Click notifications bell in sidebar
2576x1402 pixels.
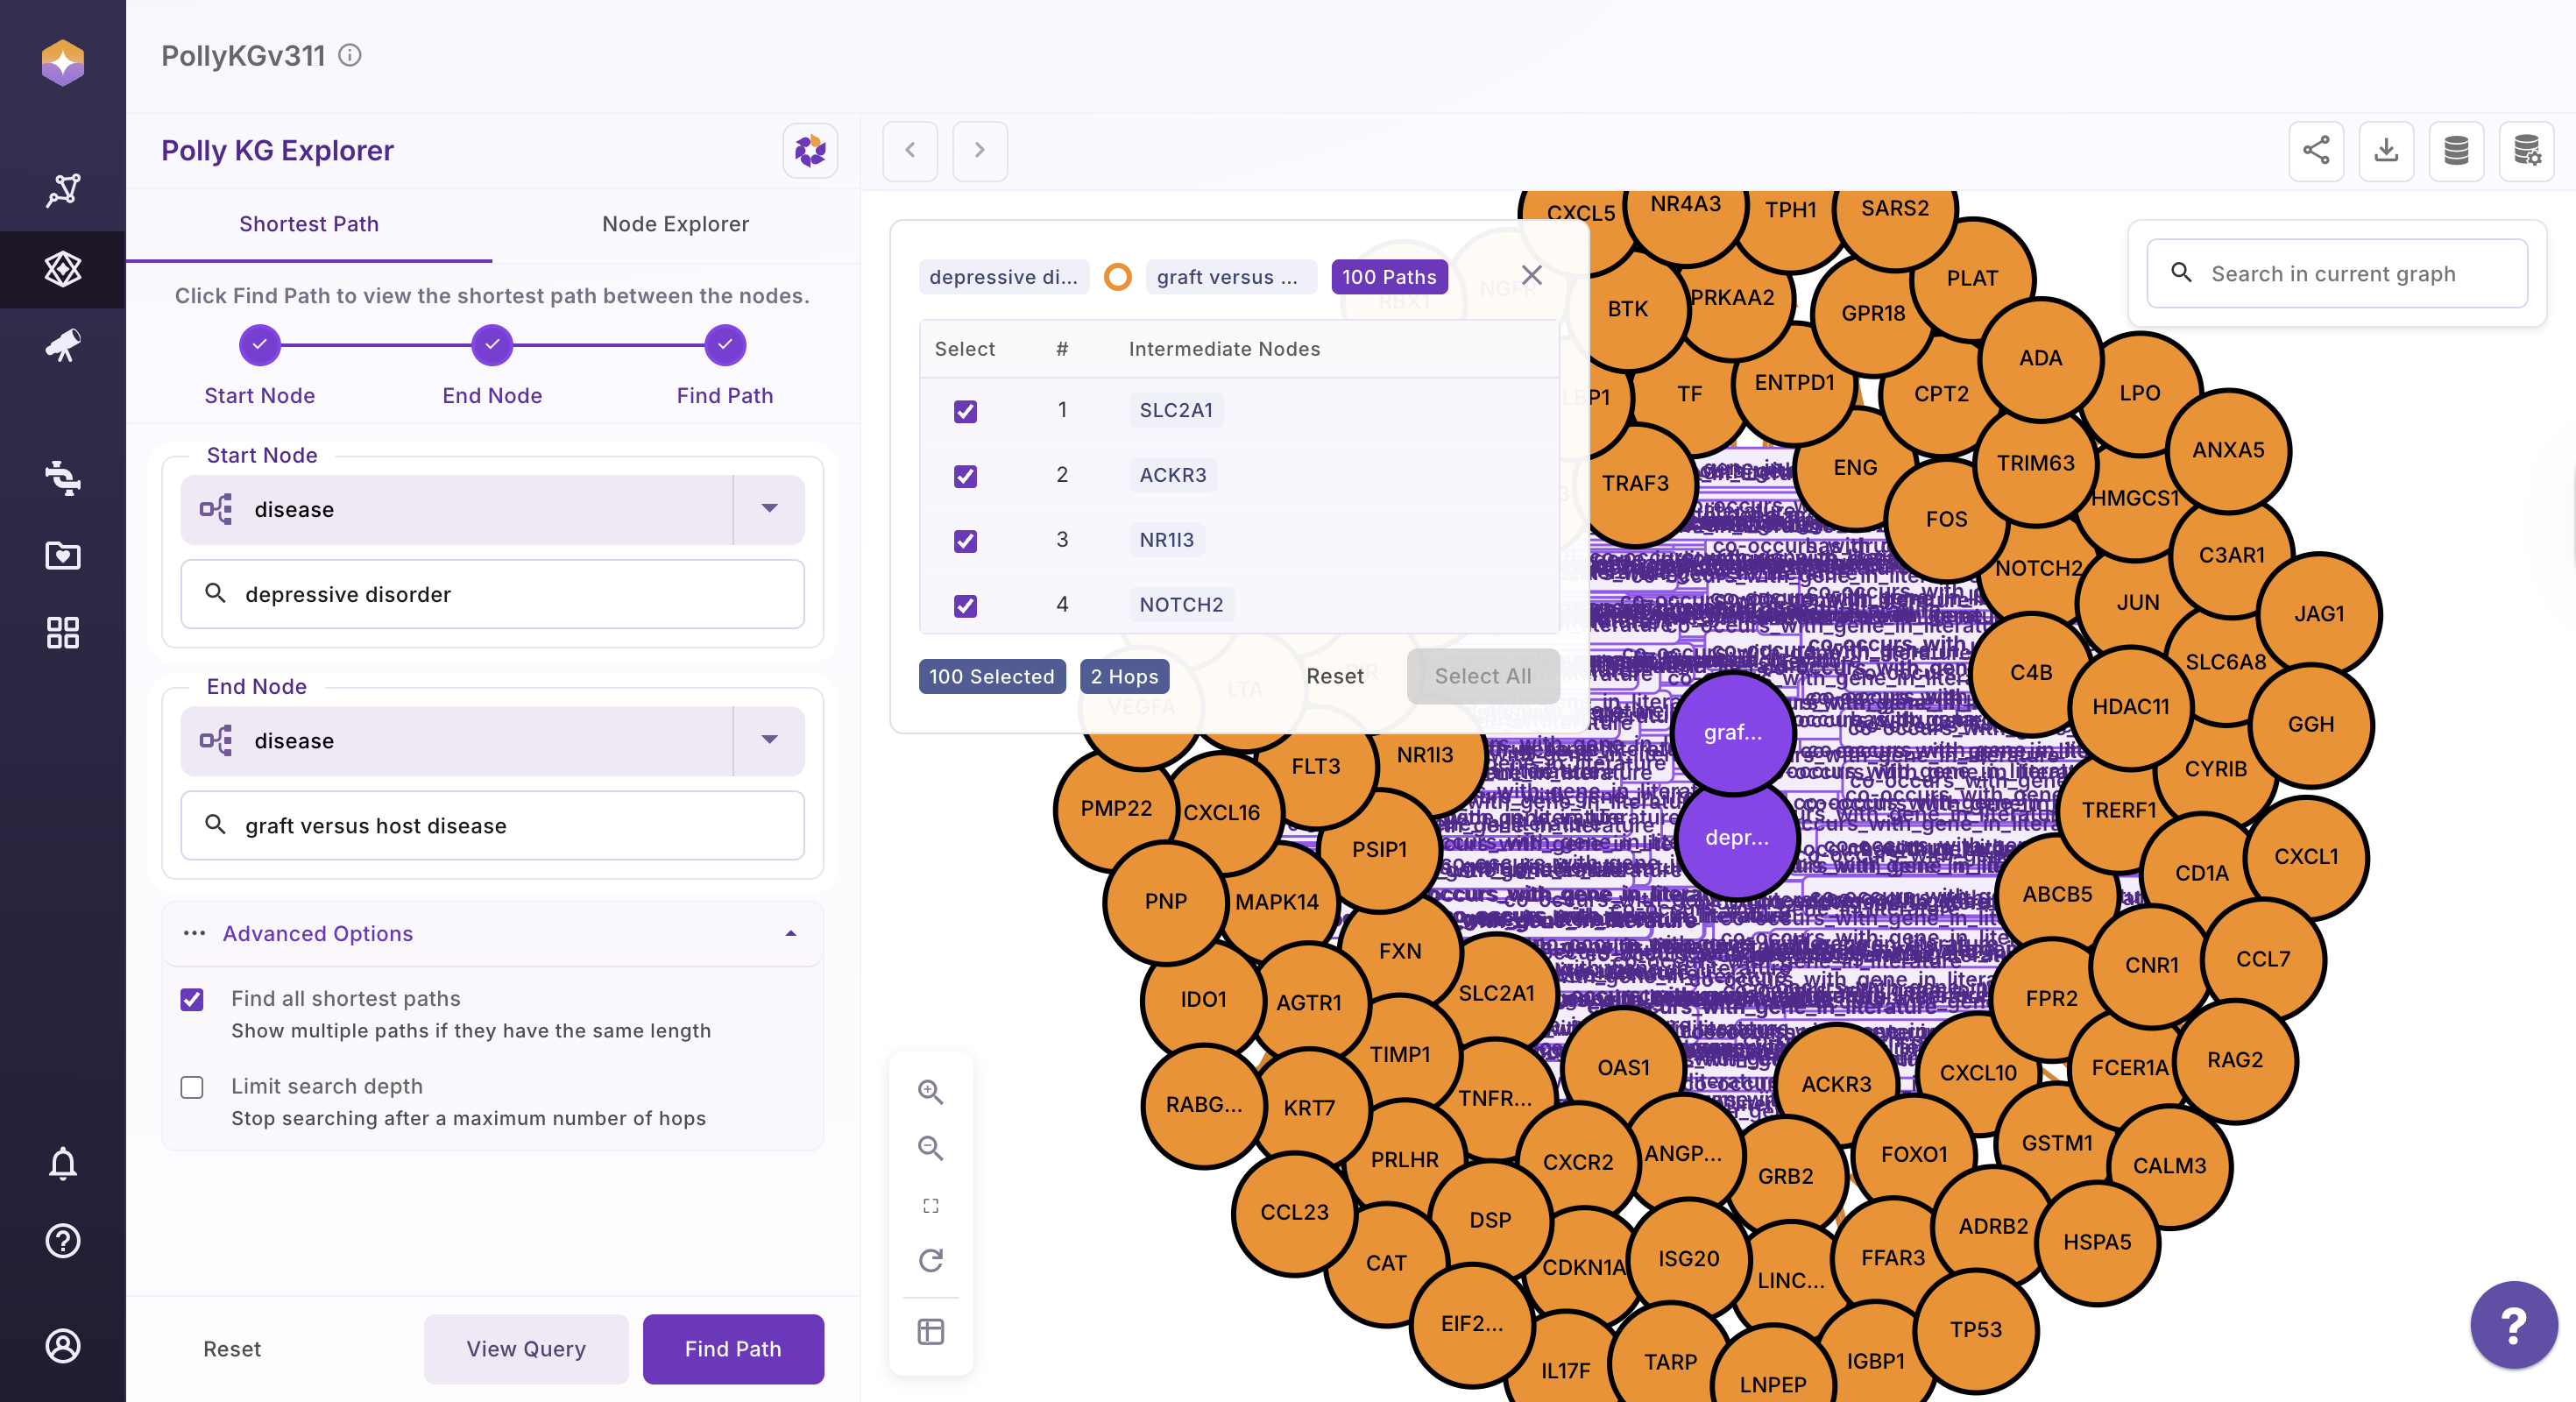(63, 1163)
